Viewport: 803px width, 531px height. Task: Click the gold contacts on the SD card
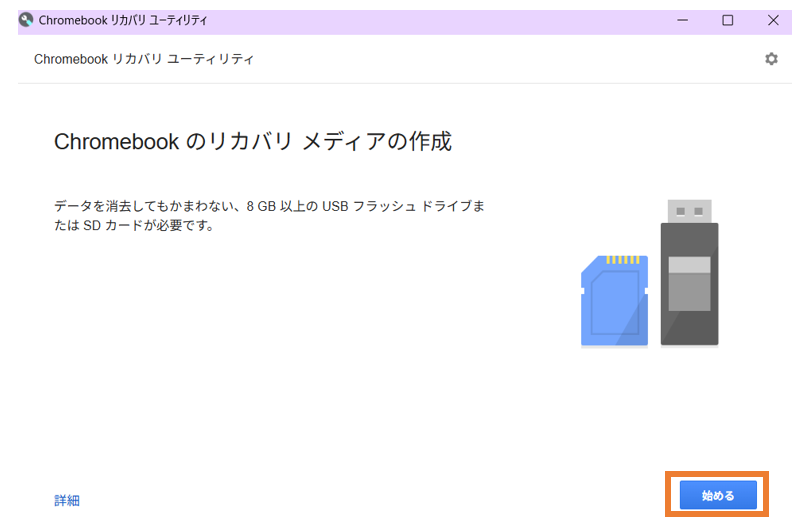[x=624, y=260]
